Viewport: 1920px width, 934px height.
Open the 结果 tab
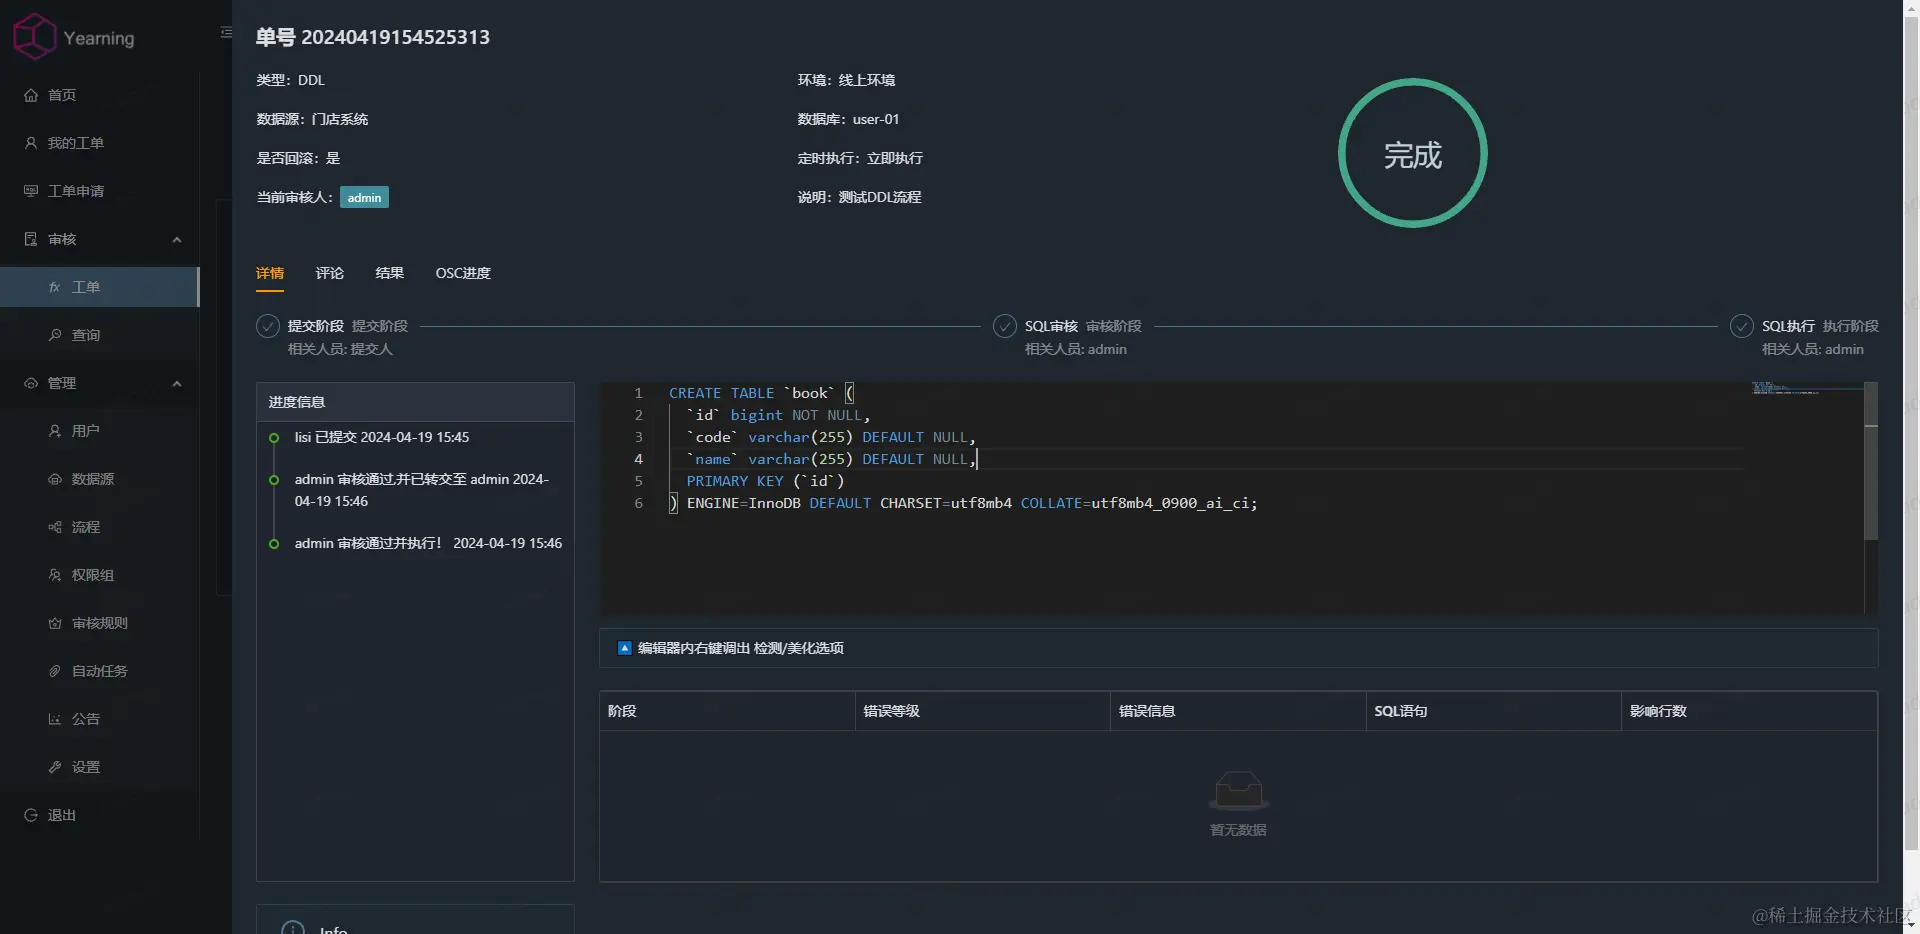[390, 273]
